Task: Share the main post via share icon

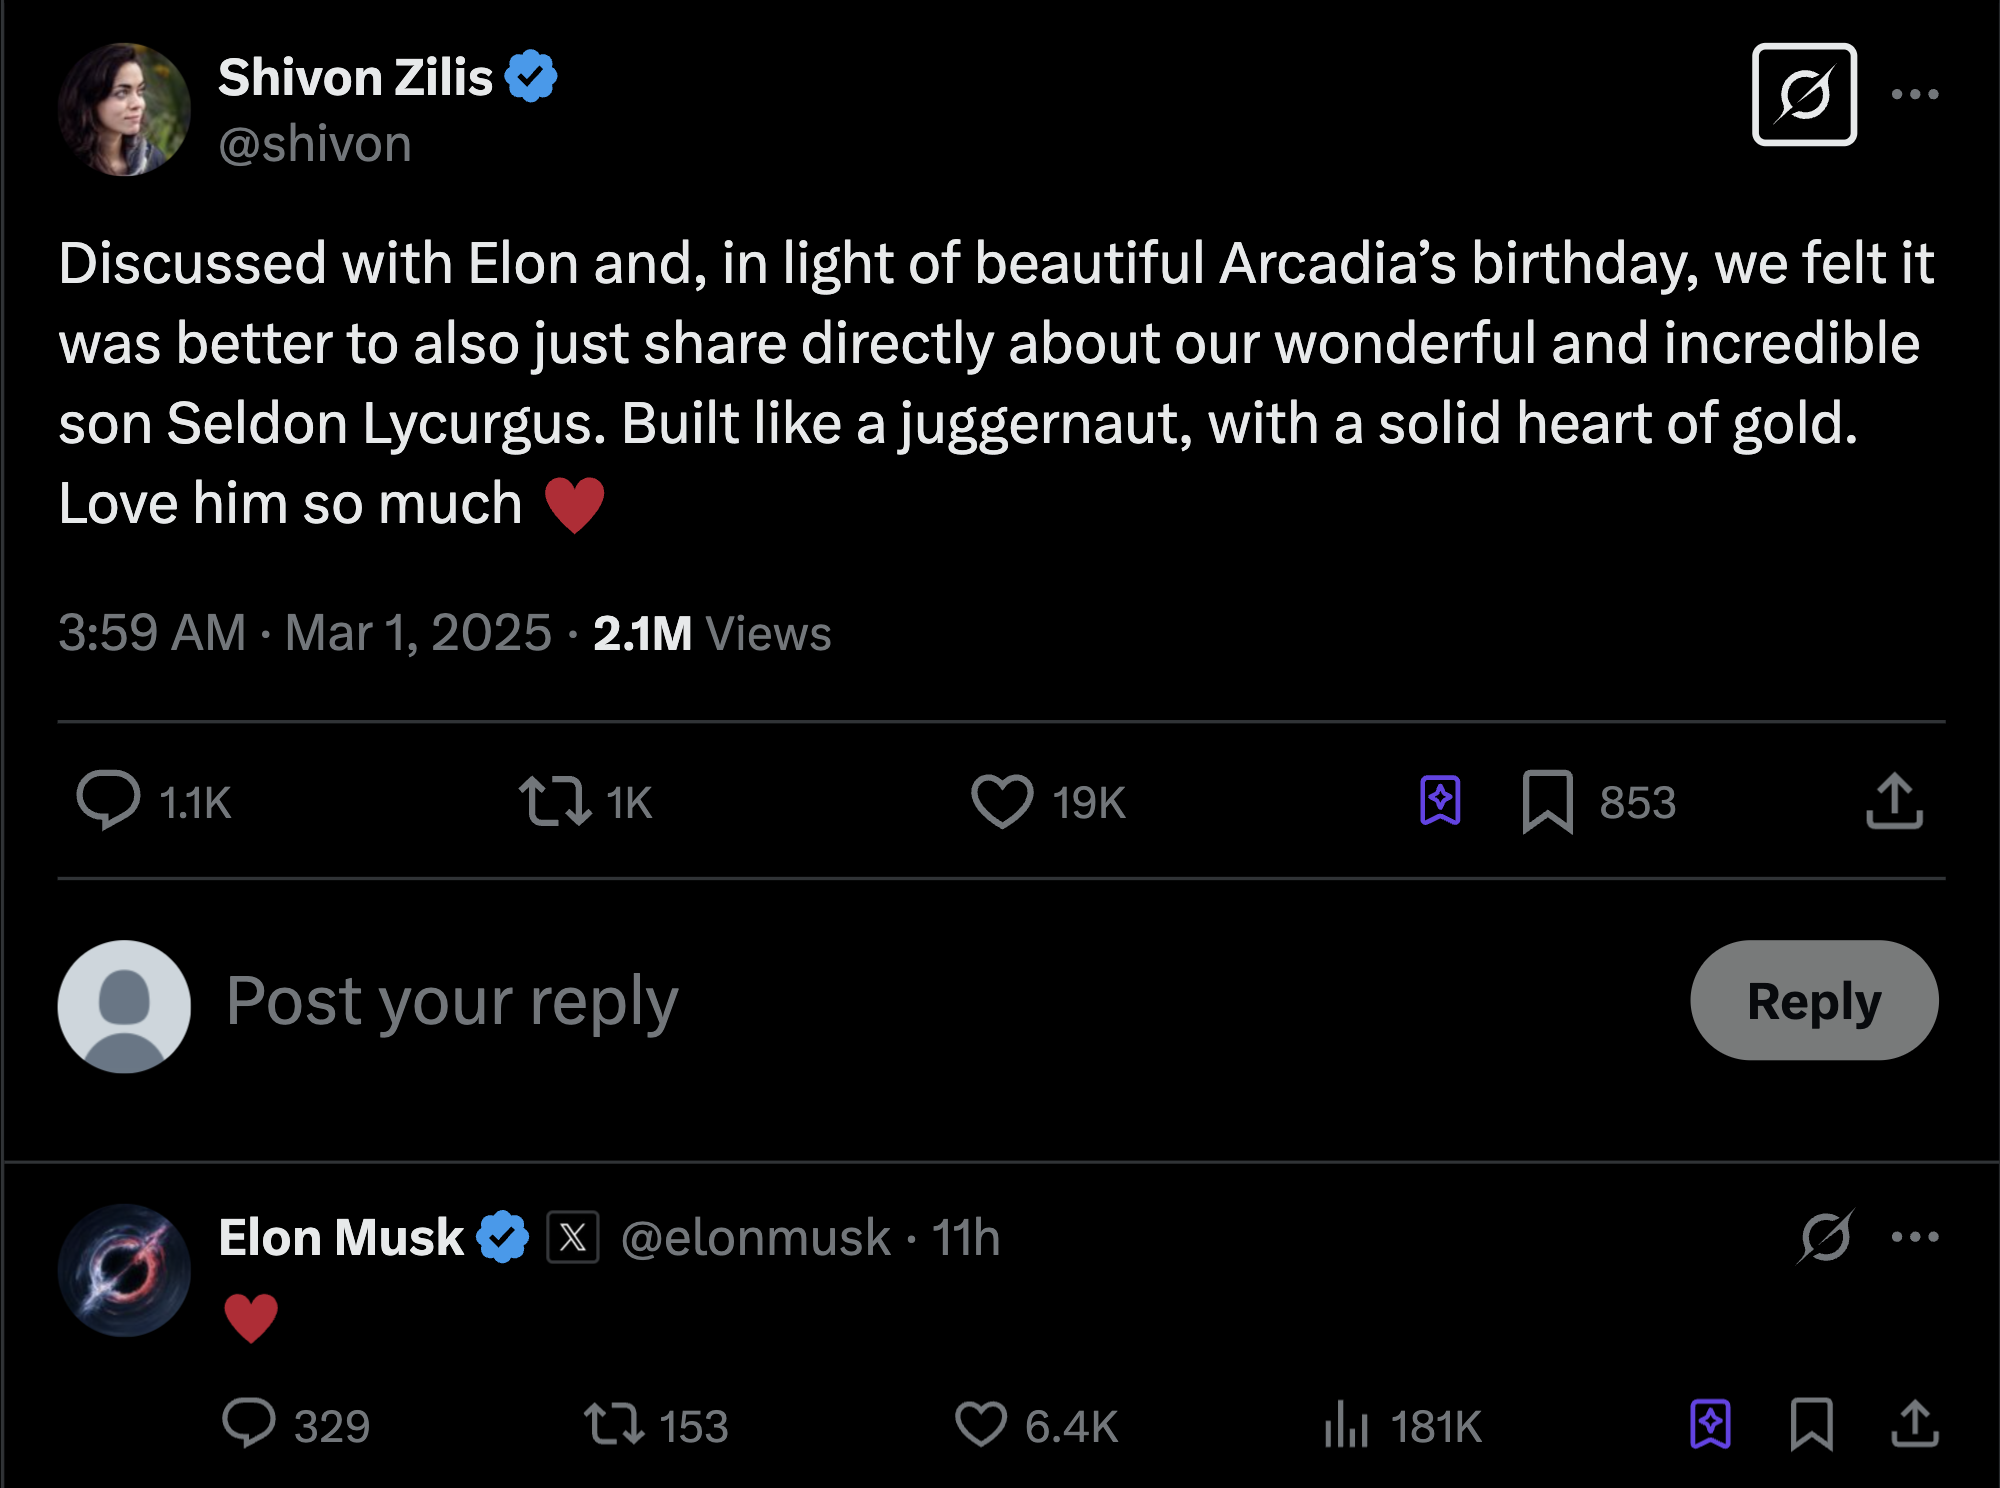Action: [1894, 801]
